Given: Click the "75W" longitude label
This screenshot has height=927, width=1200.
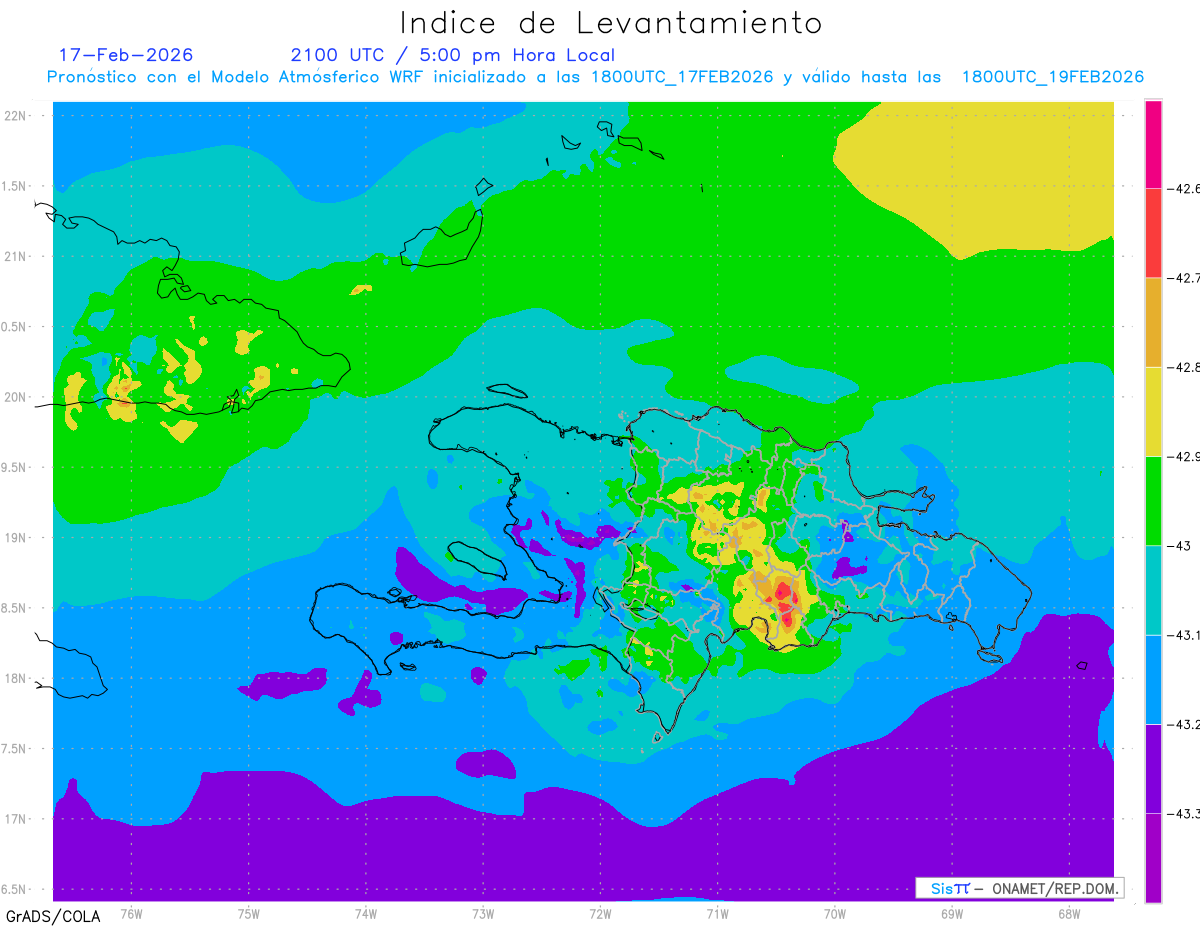Looking at the screenshot, I should click(249, 914).
